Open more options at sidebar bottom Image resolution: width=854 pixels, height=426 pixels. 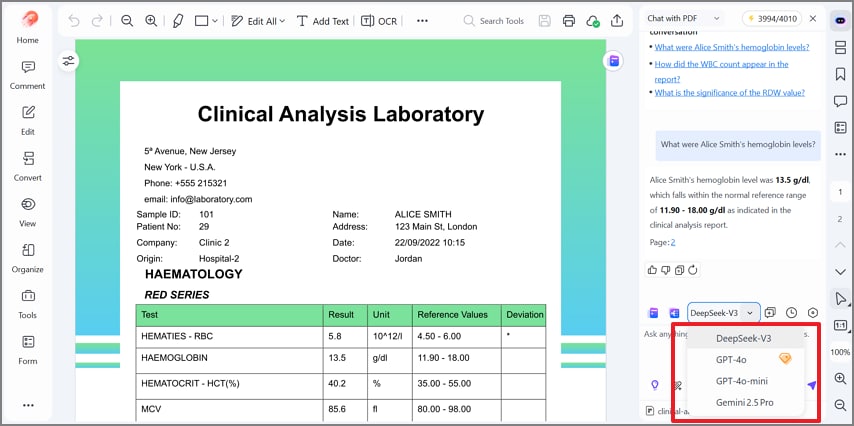pos(28,405)
